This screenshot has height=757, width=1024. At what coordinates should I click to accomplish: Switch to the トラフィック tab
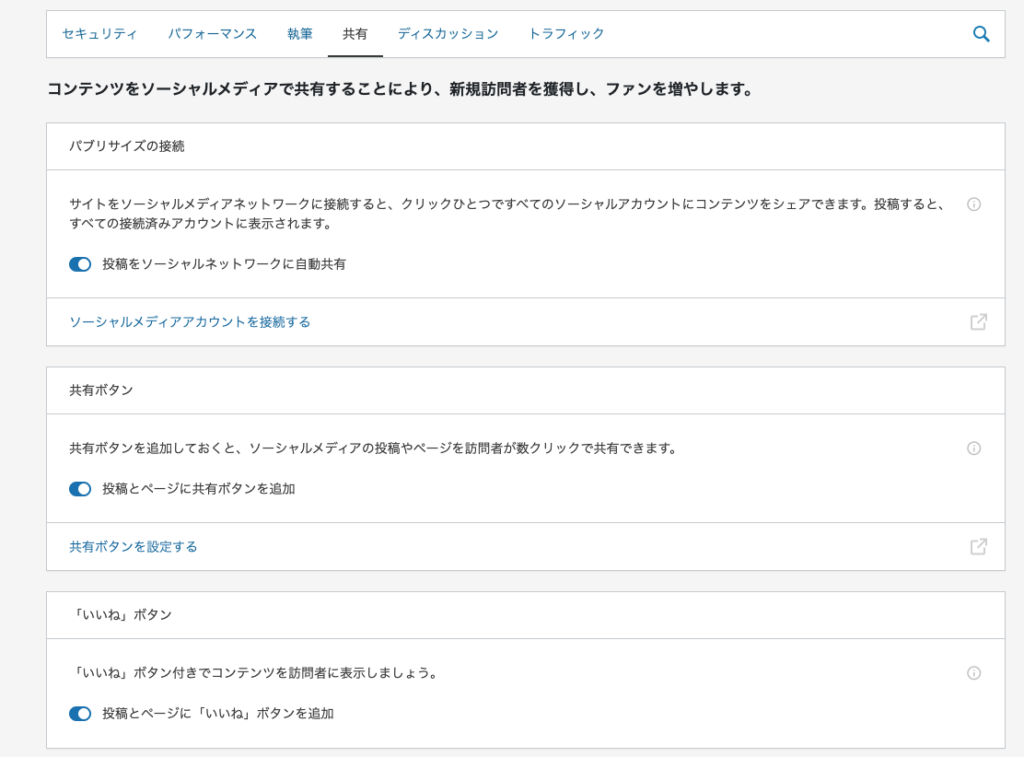[x=566, y=34]
